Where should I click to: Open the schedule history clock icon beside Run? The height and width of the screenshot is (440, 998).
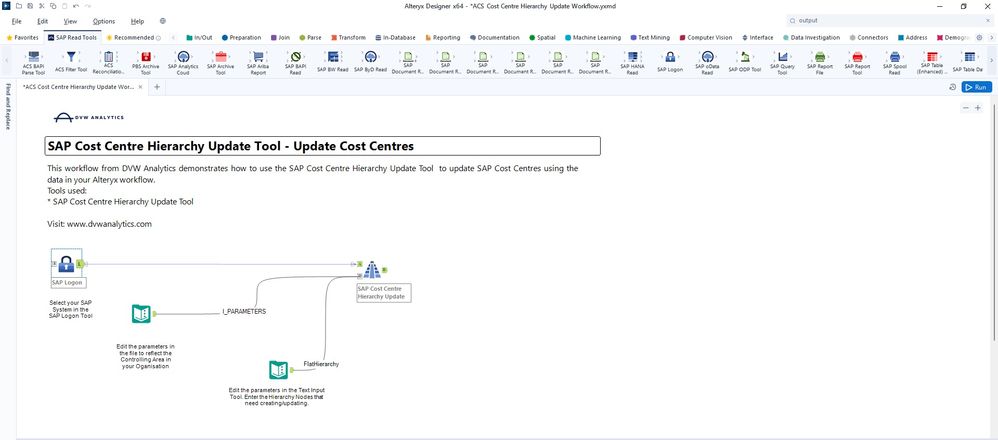click(952, 87)
